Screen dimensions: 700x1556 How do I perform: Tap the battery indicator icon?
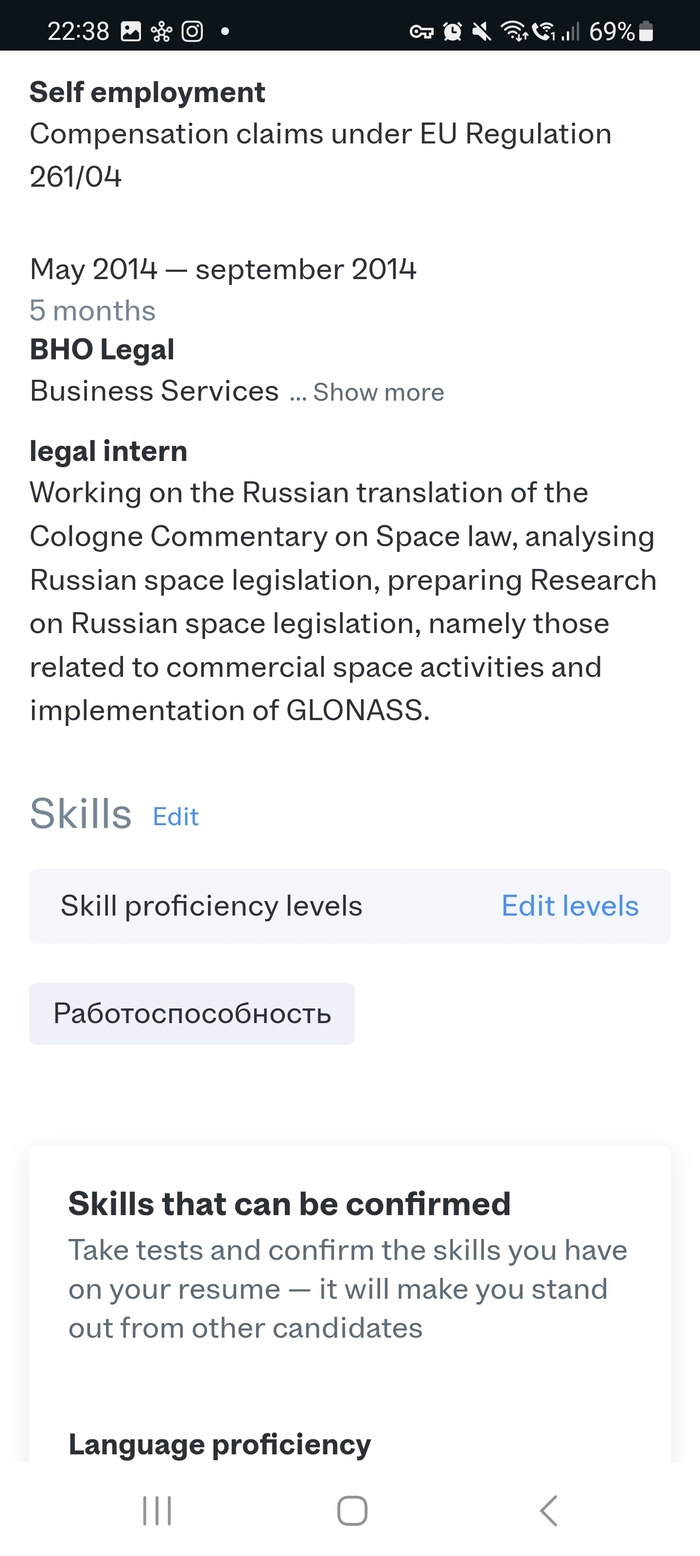[646, 32]
